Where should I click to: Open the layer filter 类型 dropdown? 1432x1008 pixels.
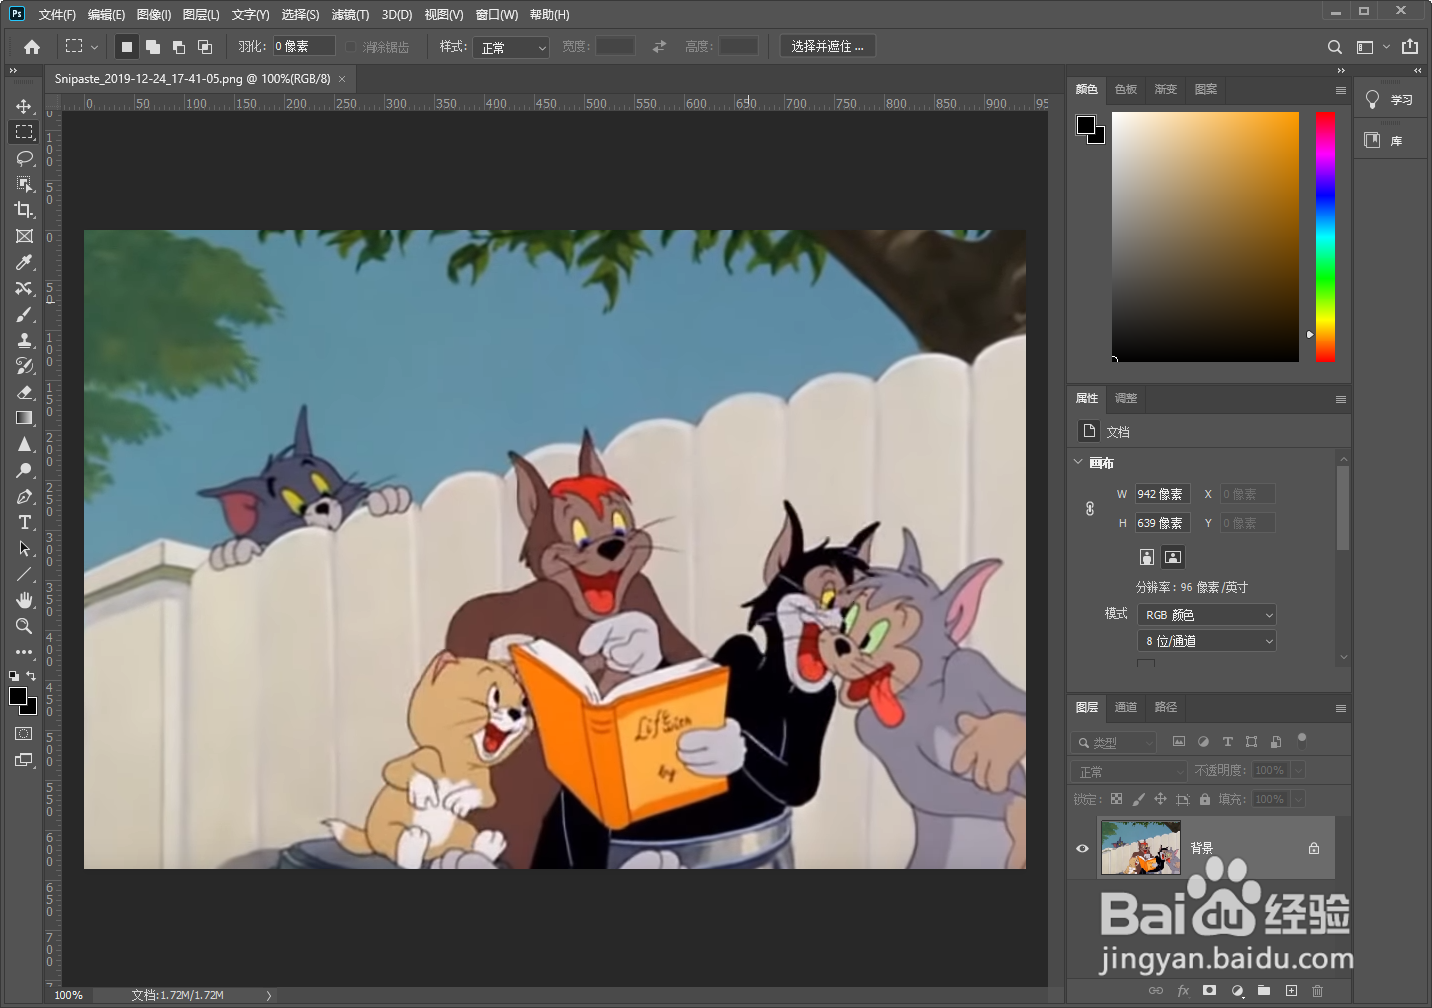click(x=1113, y=742)
